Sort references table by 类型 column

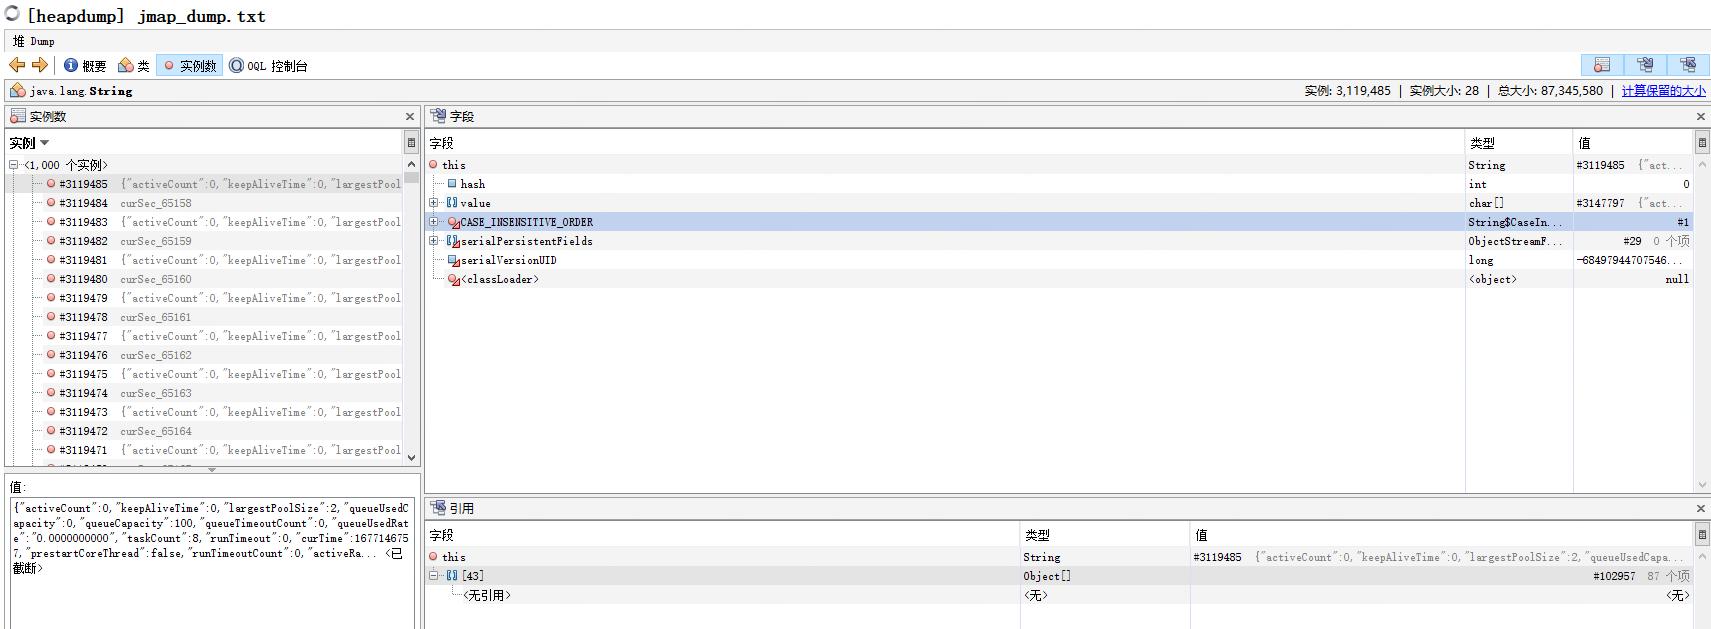tap(1105, 535)
